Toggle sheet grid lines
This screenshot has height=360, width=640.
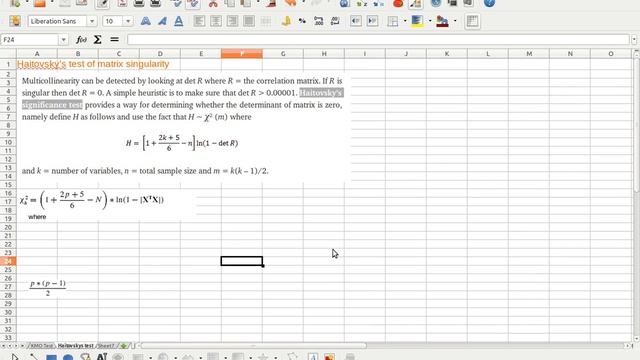472,21
